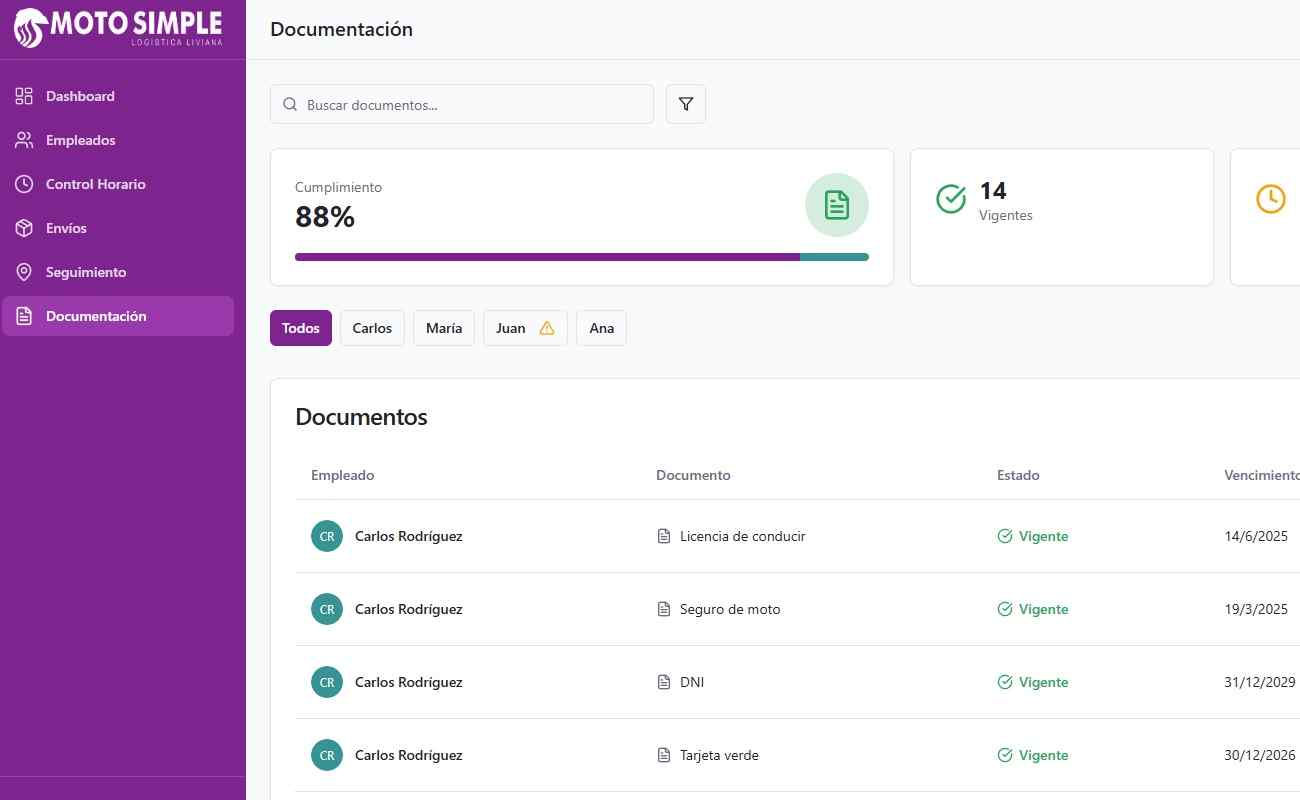The image size is (1300, 800).
Task: Sort by the Documento column header
Action: click(693, 475)
